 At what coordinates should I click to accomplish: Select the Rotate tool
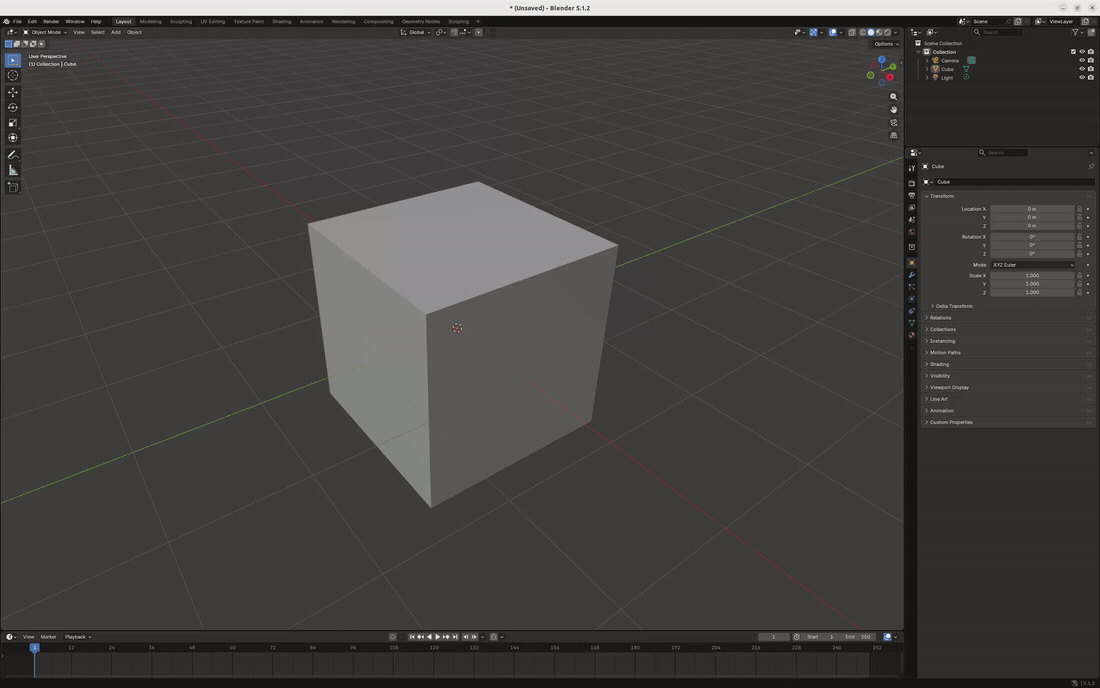13,107
